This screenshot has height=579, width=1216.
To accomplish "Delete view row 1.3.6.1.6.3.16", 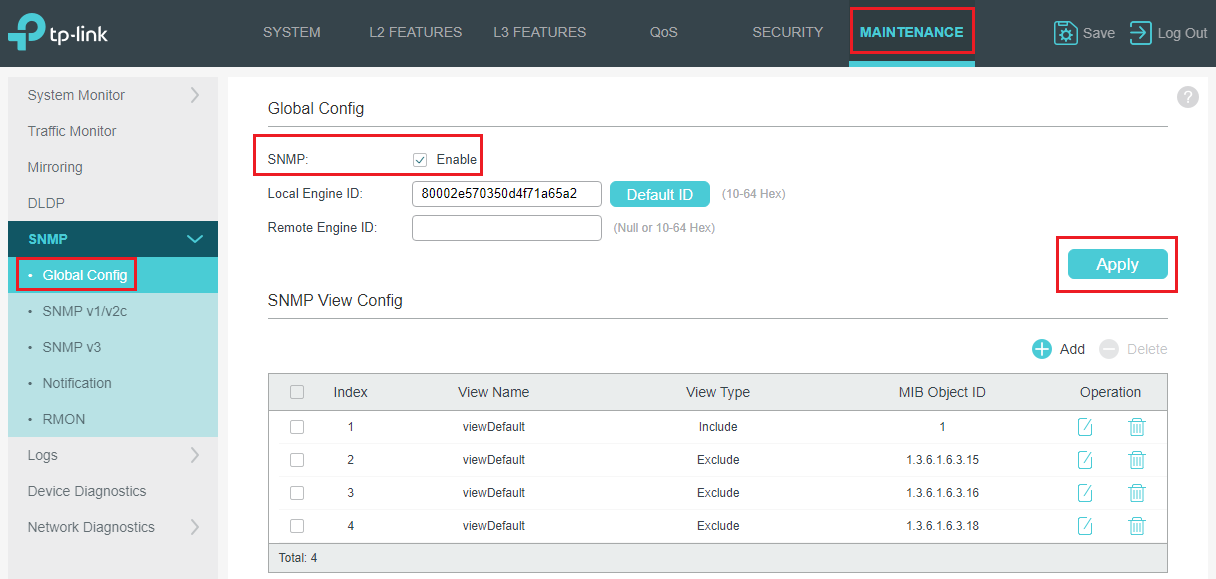I will 1137,493.
